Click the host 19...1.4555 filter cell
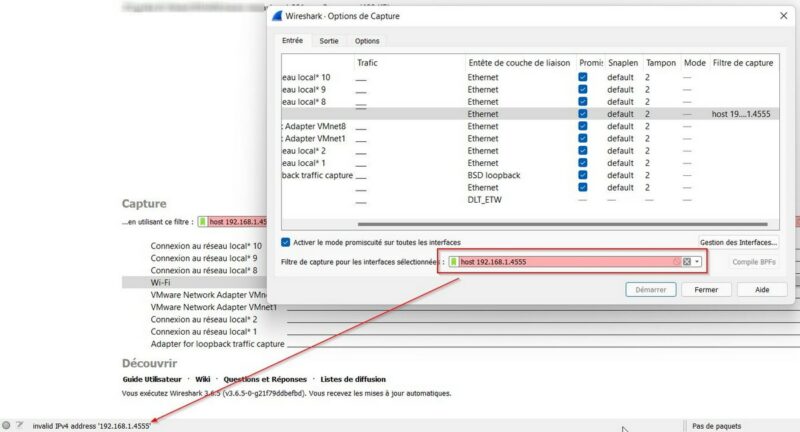Screen dimensions: 800x432 point(741,114)
